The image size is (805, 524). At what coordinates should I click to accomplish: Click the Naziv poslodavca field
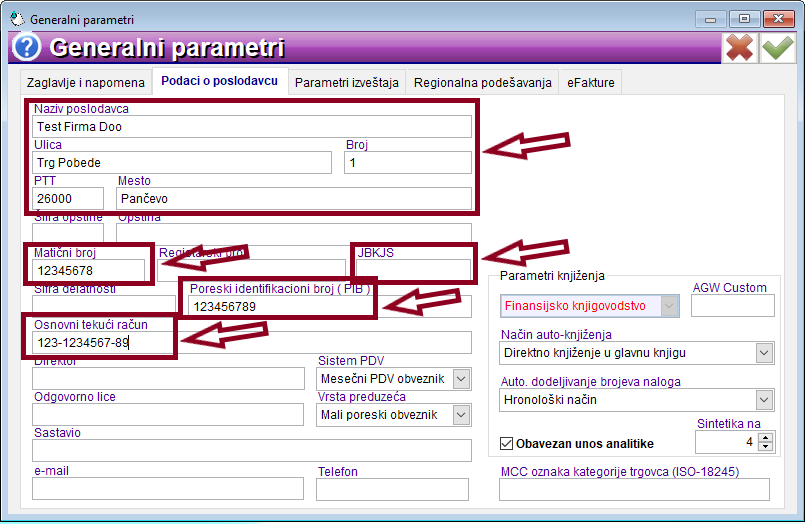(x=252, y=127)
